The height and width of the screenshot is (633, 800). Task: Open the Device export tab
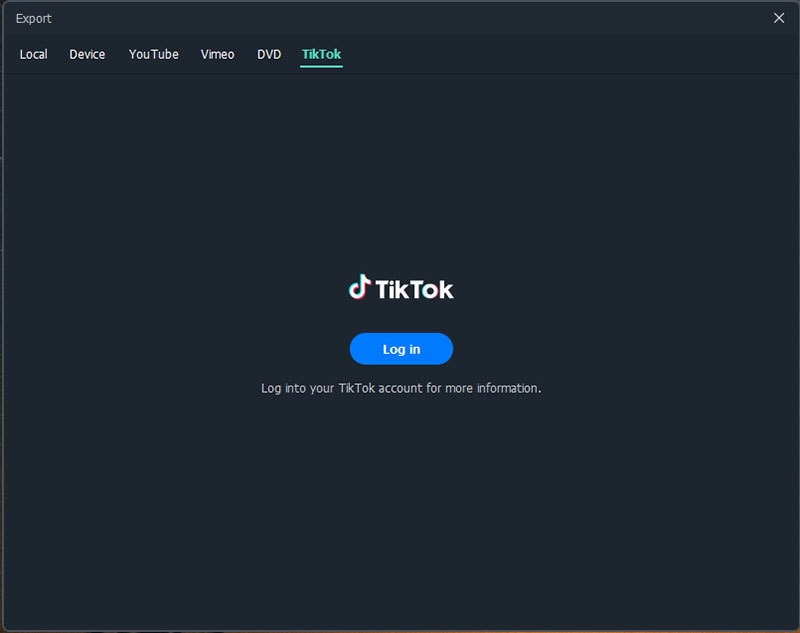pyautogui.click(x=87, y=54)
